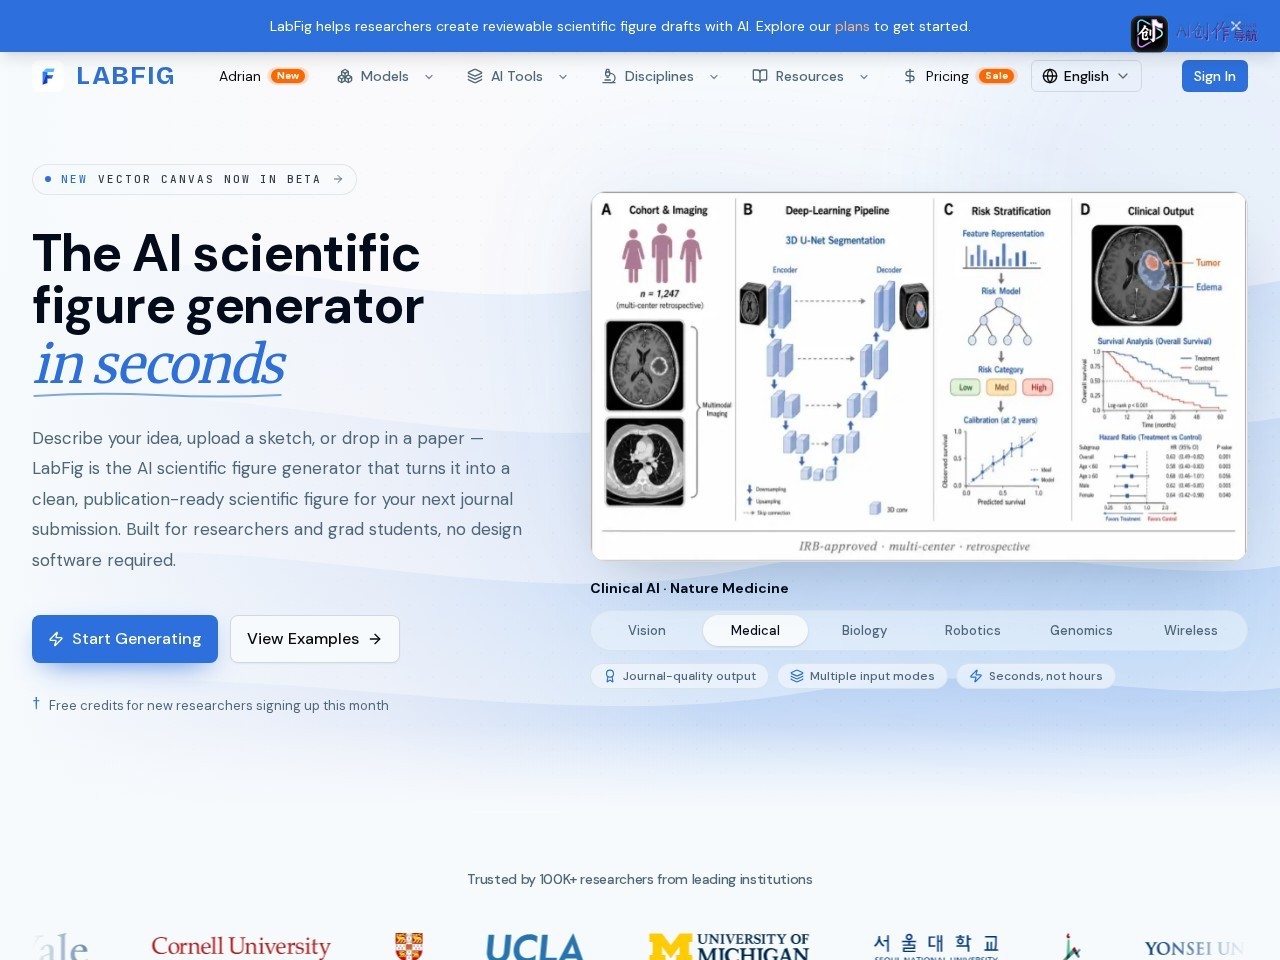Click the University of Michigan logo
Viewport: 1280px width, 960px height.
click(729, 946)
